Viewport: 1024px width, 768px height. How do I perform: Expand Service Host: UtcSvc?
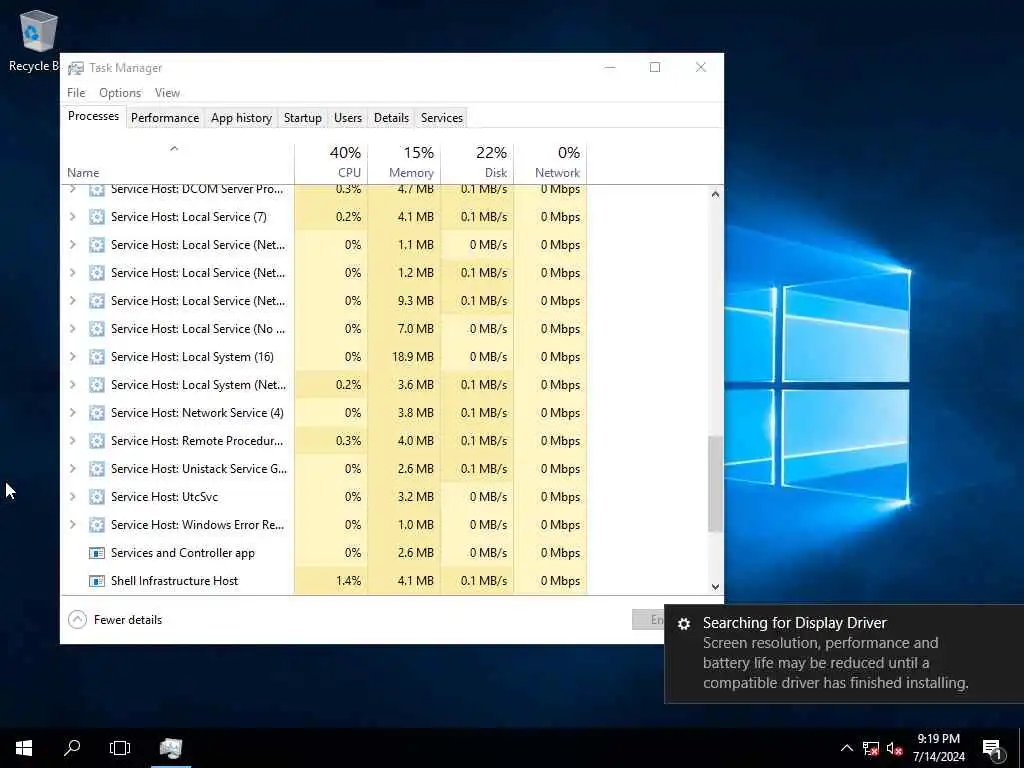click(72, 496)
